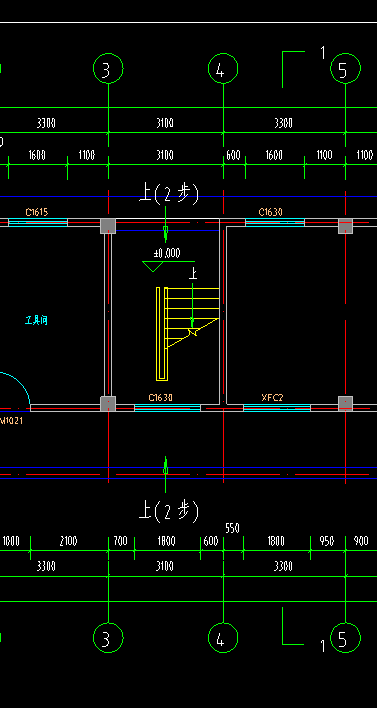Select the yellow staircase symbol
The height and width of the screenshot is (708, 377).
tap(187, 333)
